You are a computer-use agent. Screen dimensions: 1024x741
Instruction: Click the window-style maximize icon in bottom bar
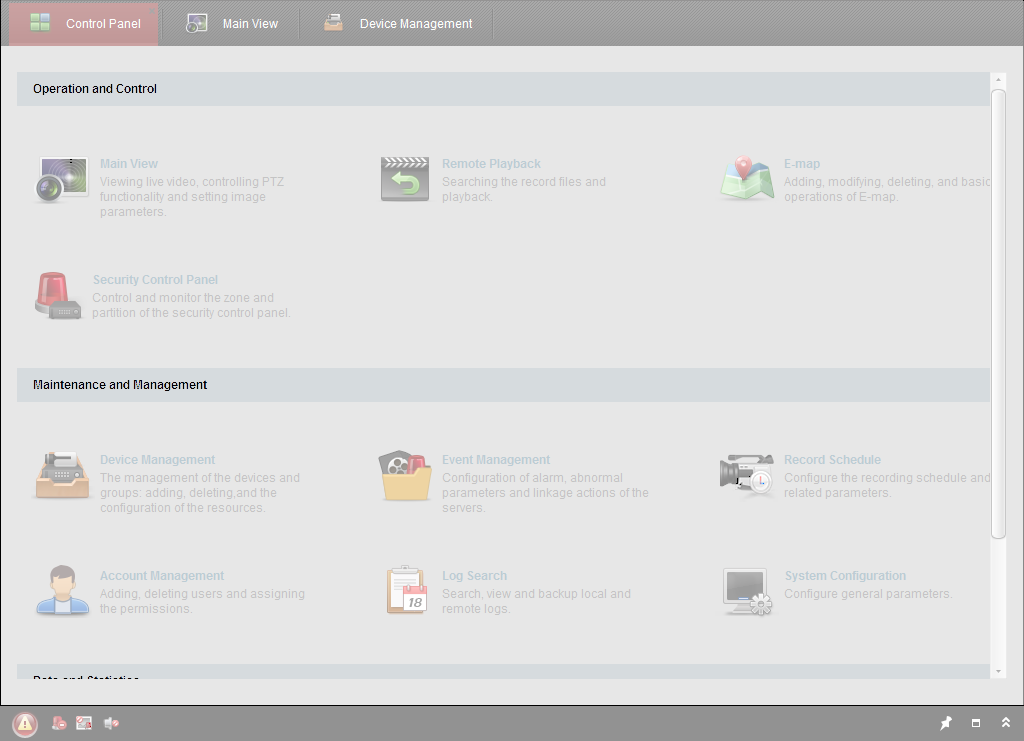pos(976,723)
